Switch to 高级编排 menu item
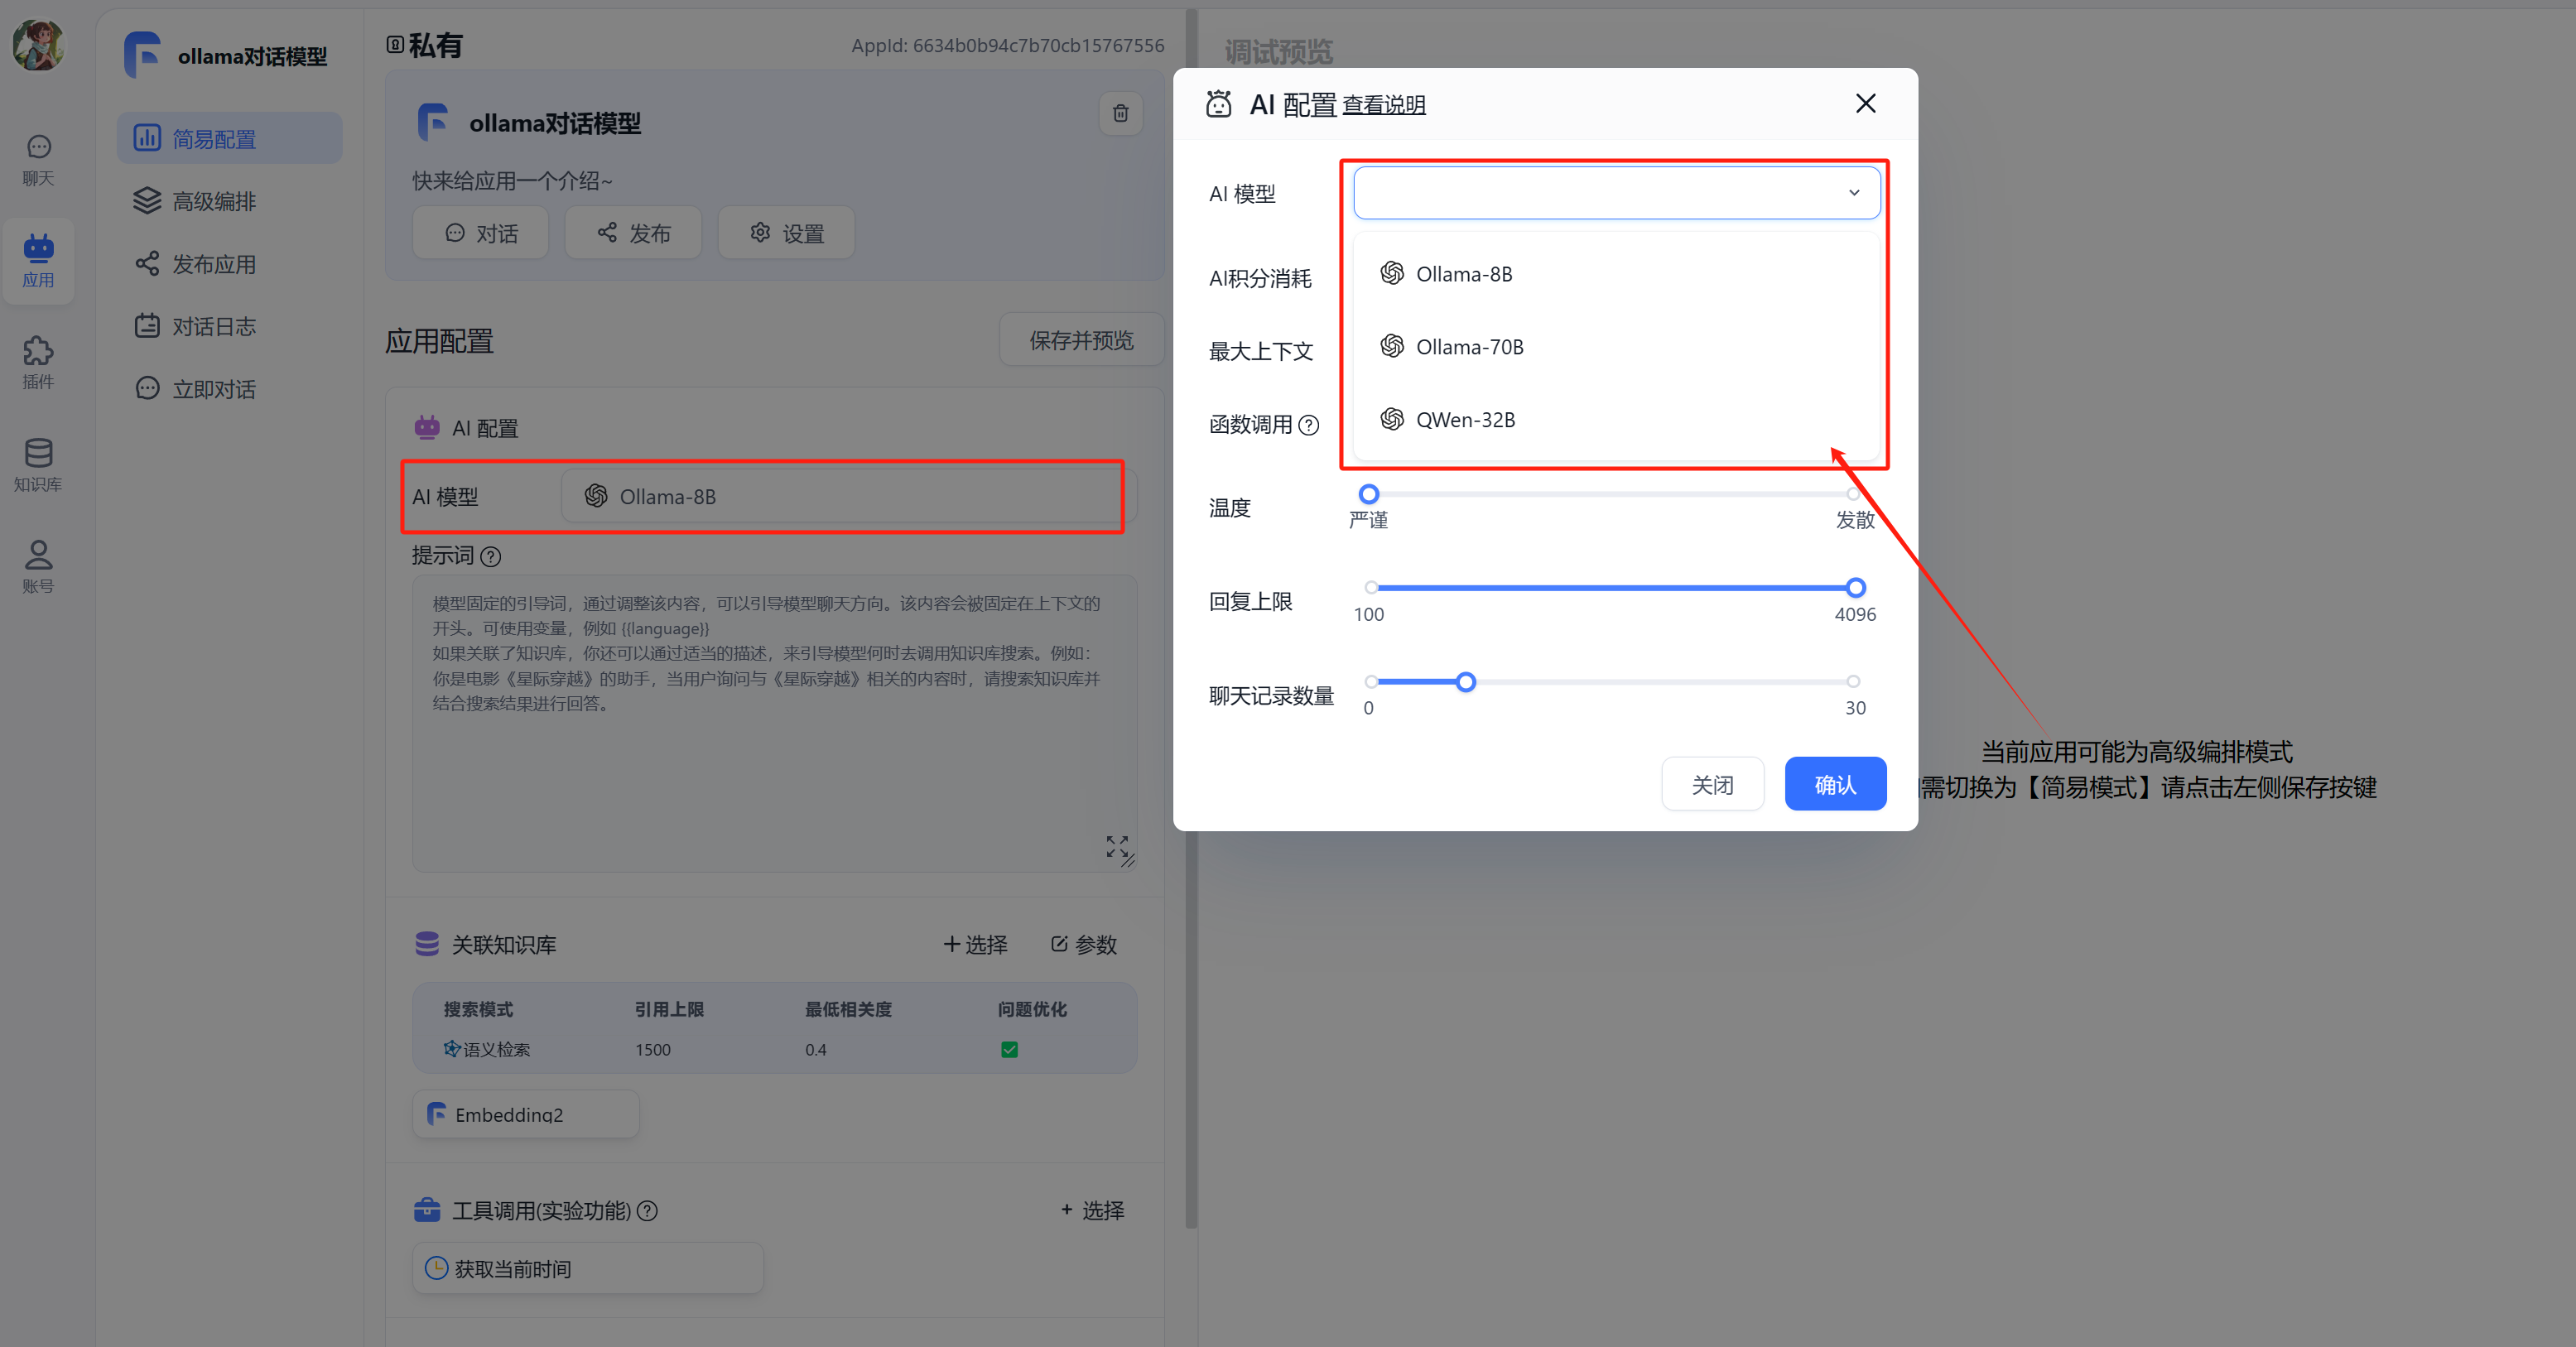 pyautogui.click(x=213, y=202)
